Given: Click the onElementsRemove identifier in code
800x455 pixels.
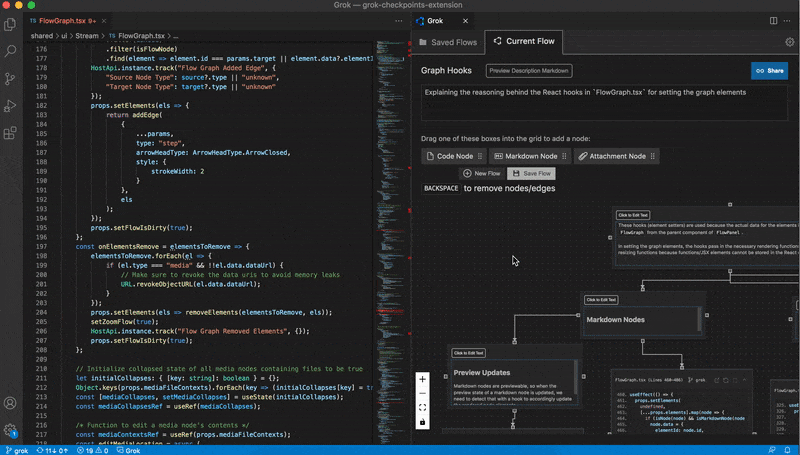Looking at the screenshot, I should tap(129, 246).
